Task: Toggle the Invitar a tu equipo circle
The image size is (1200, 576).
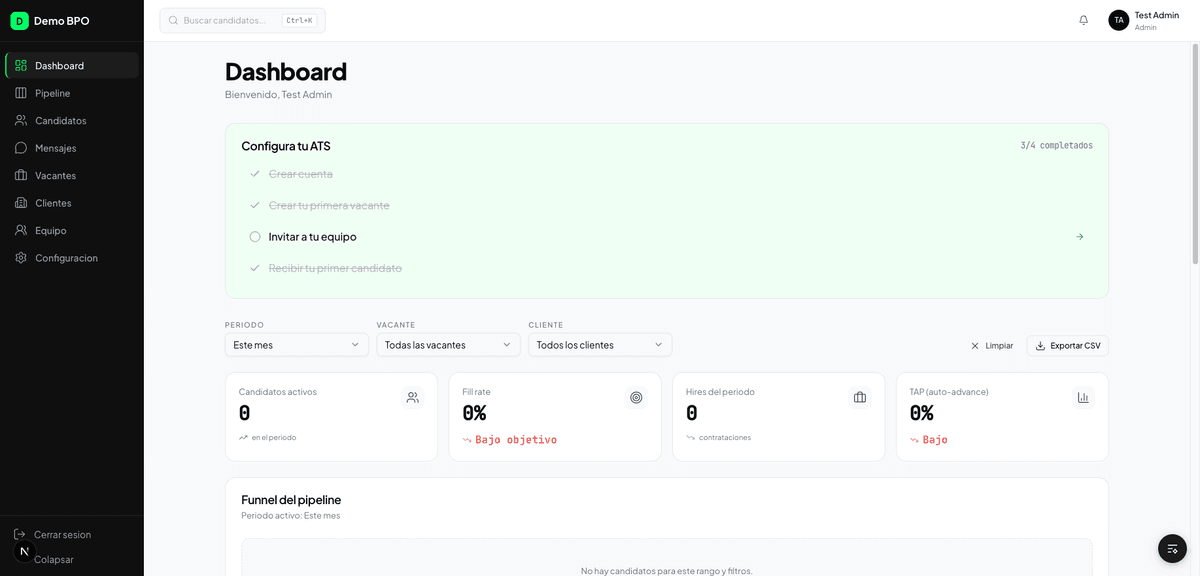Action: pos(255,237)
